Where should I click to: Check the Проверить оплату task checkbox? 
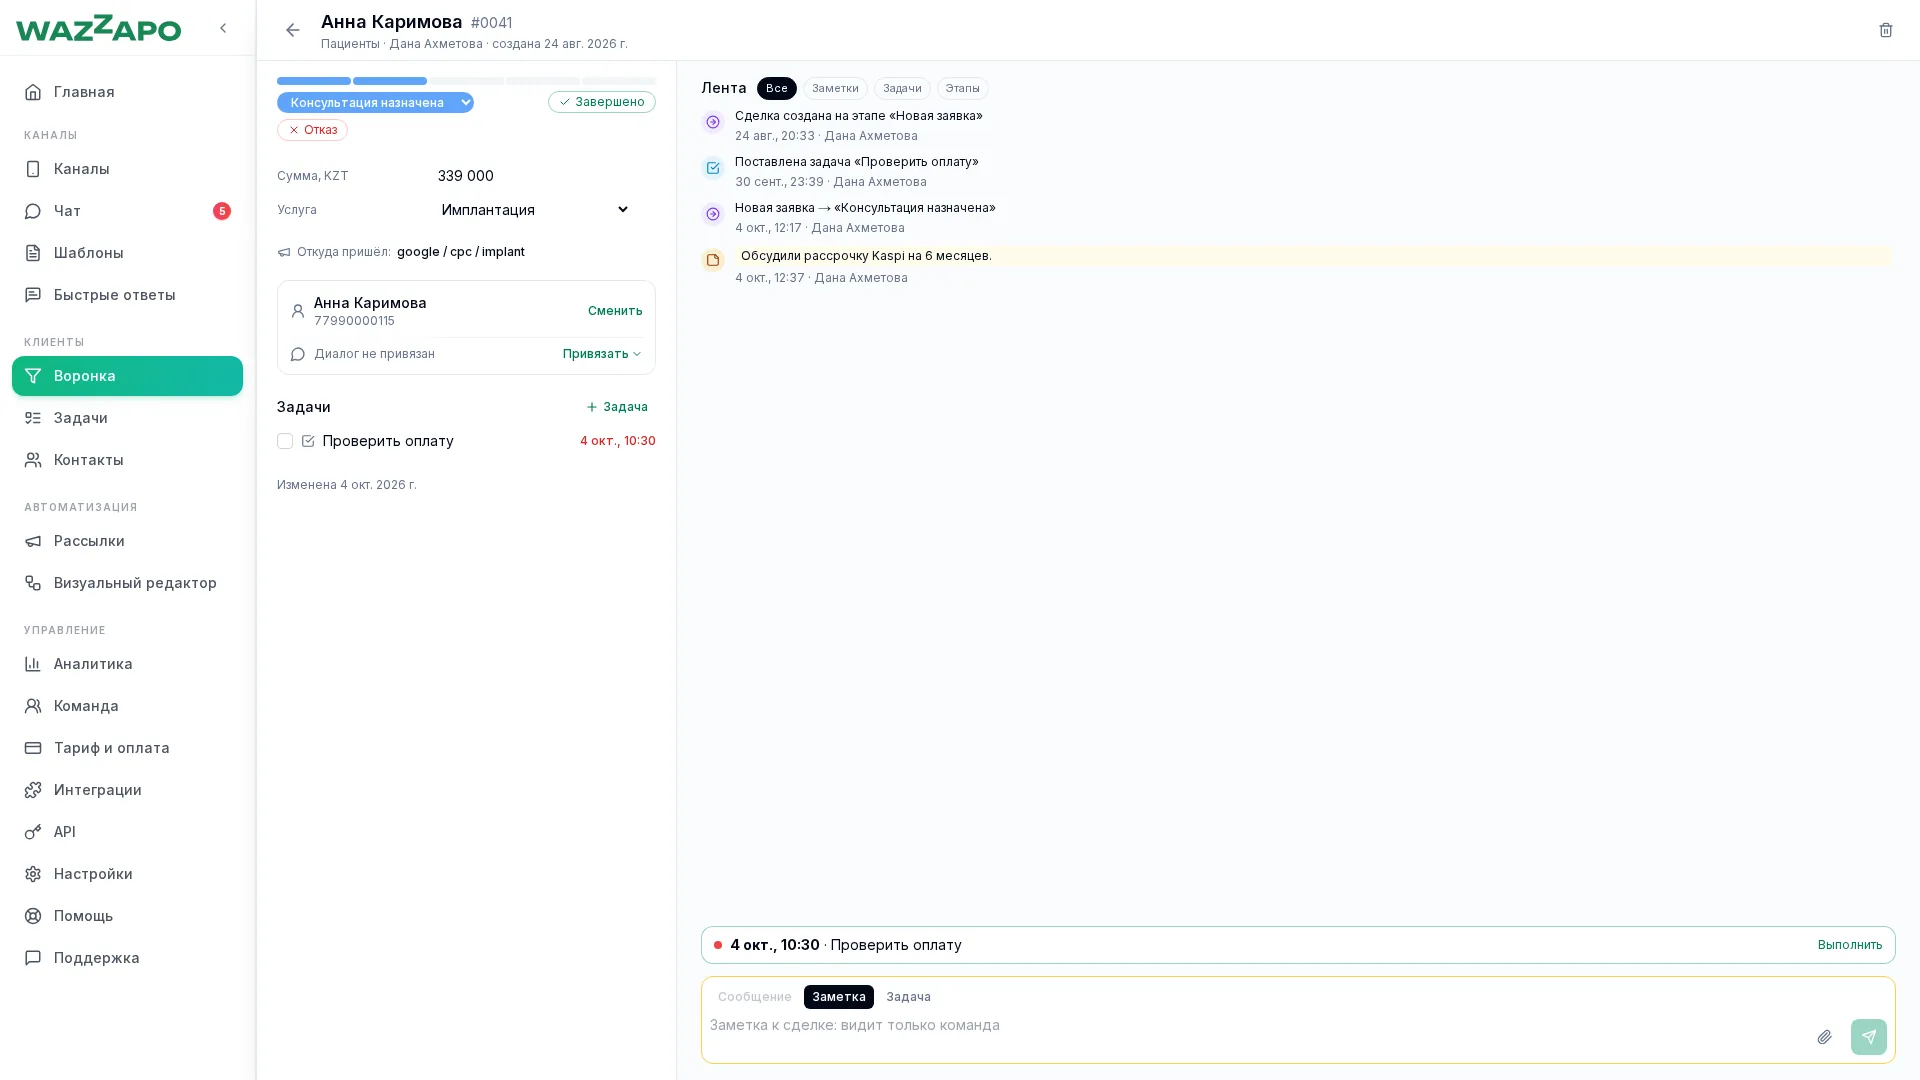285,441
